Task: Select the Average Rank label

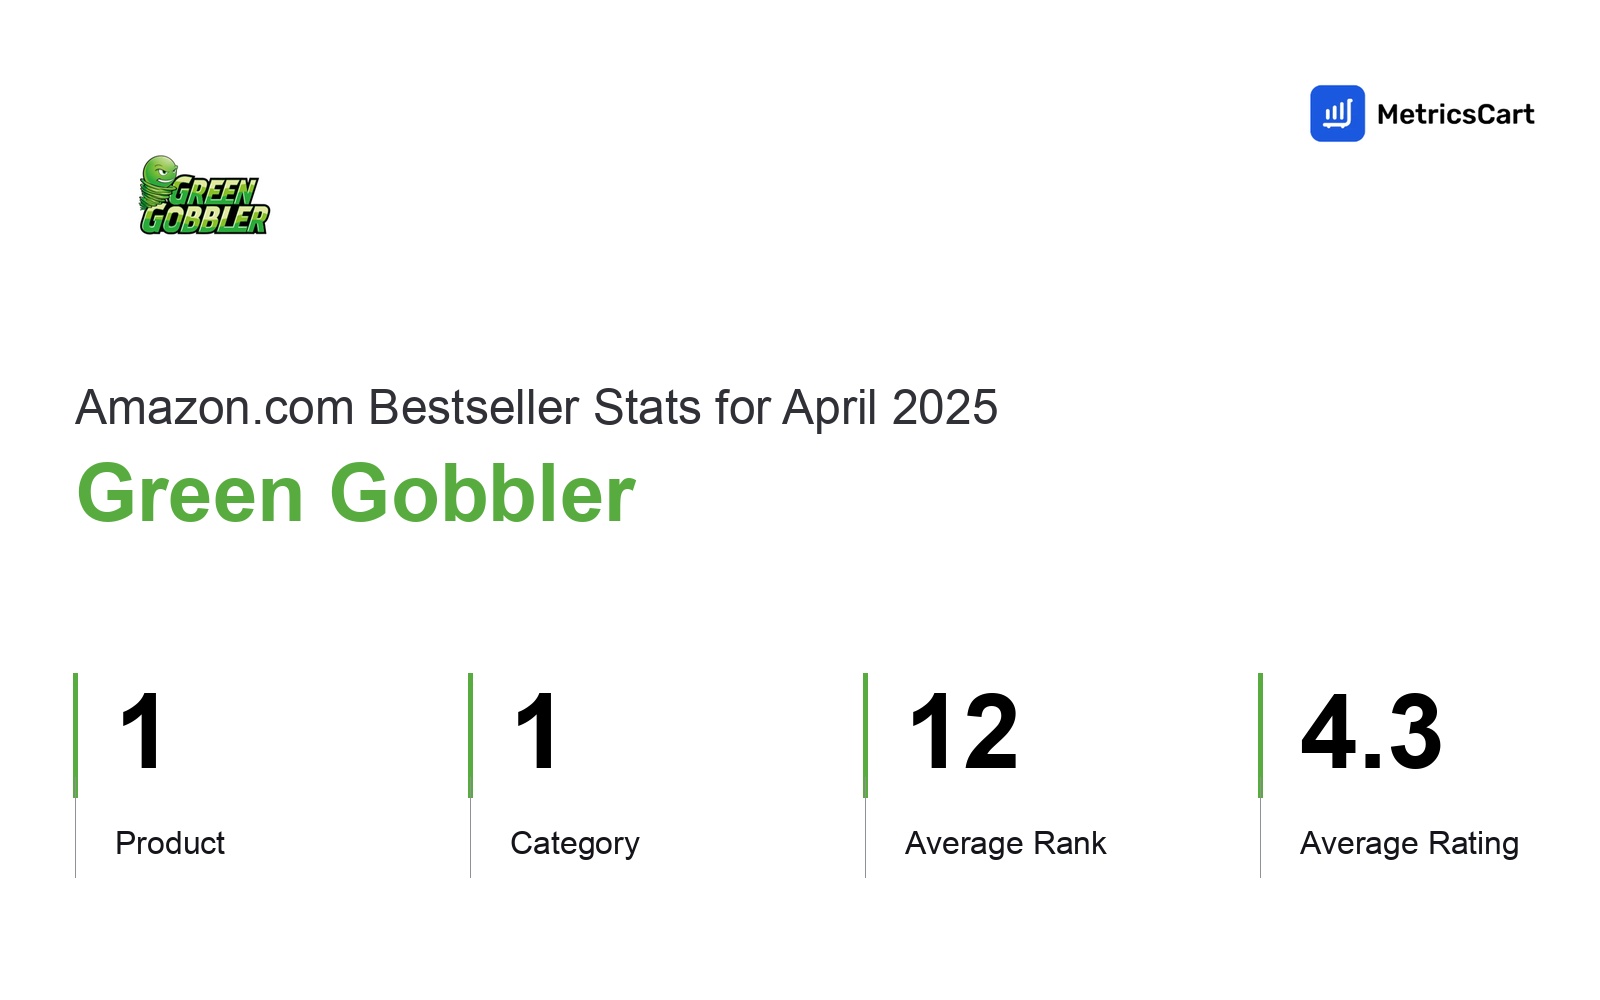Action: click(1005, 843)
